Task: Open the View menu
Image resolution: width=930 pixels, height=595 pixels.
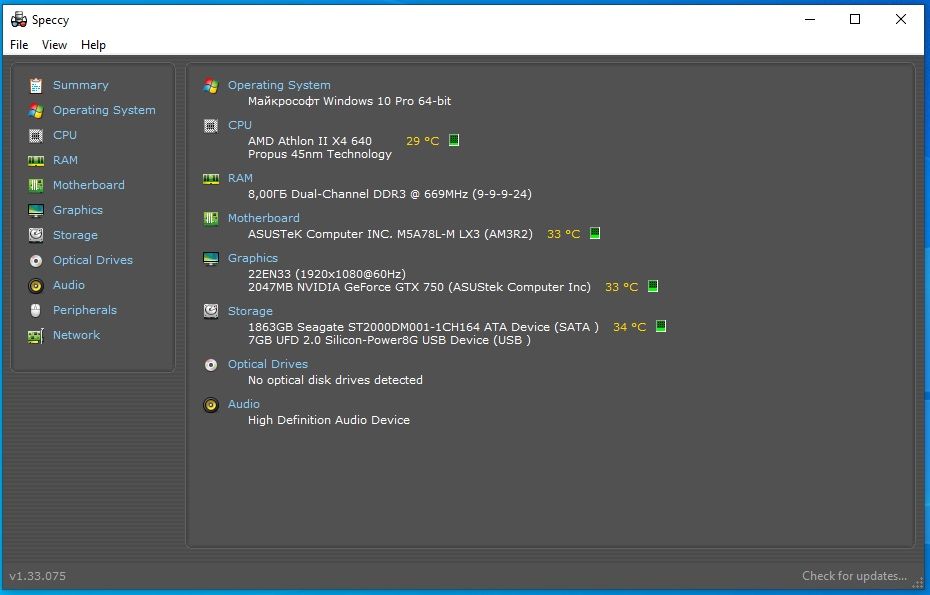Action: click(54, 44)
